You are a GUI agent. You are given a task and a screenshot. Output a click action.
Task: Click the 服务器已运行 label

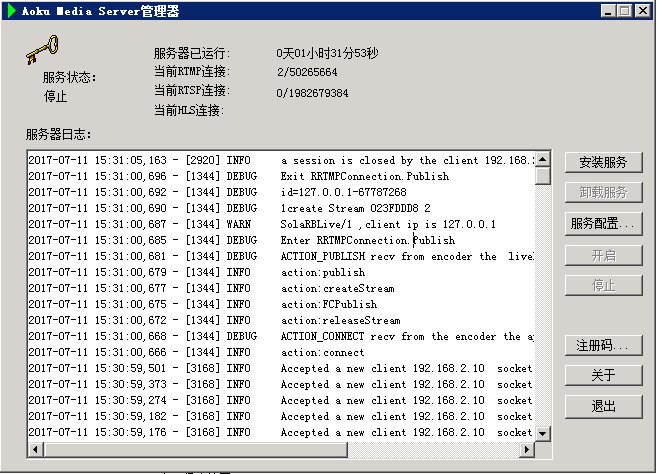click(x=192, y=53)
